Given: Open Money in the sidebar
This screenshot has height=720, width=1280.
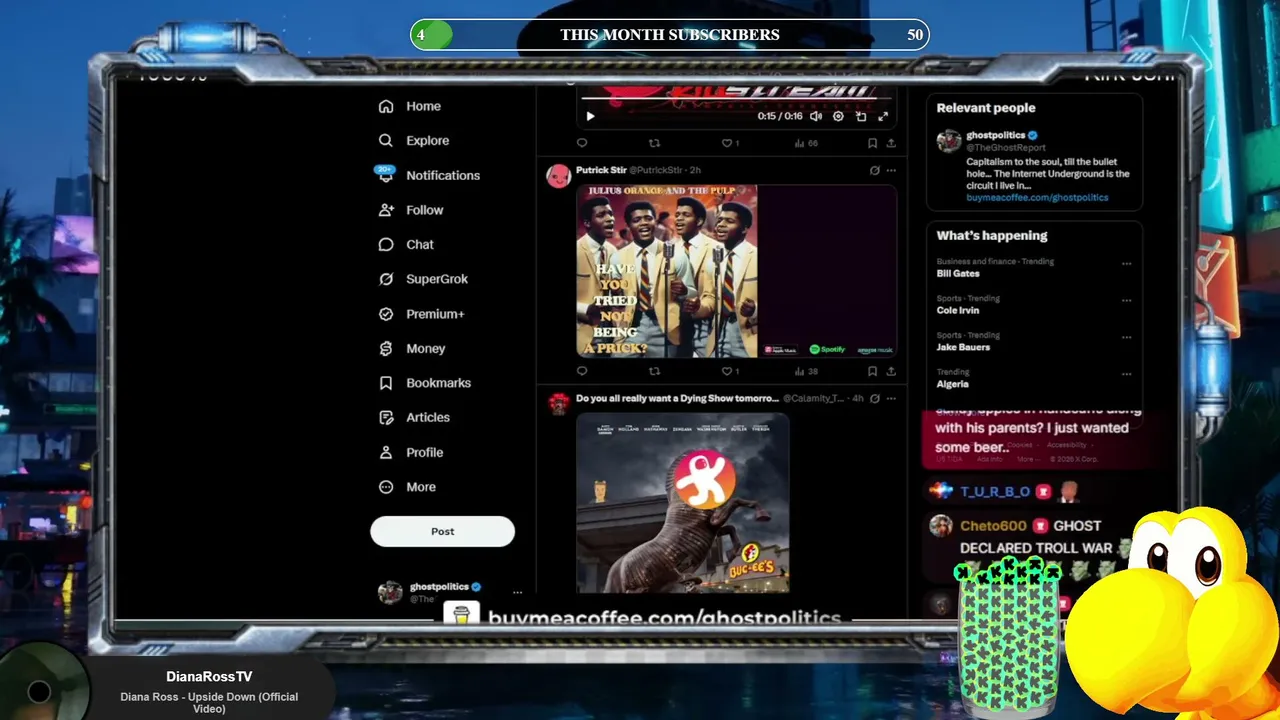Looking at the screenshot, I should click(x=411, y=348).
